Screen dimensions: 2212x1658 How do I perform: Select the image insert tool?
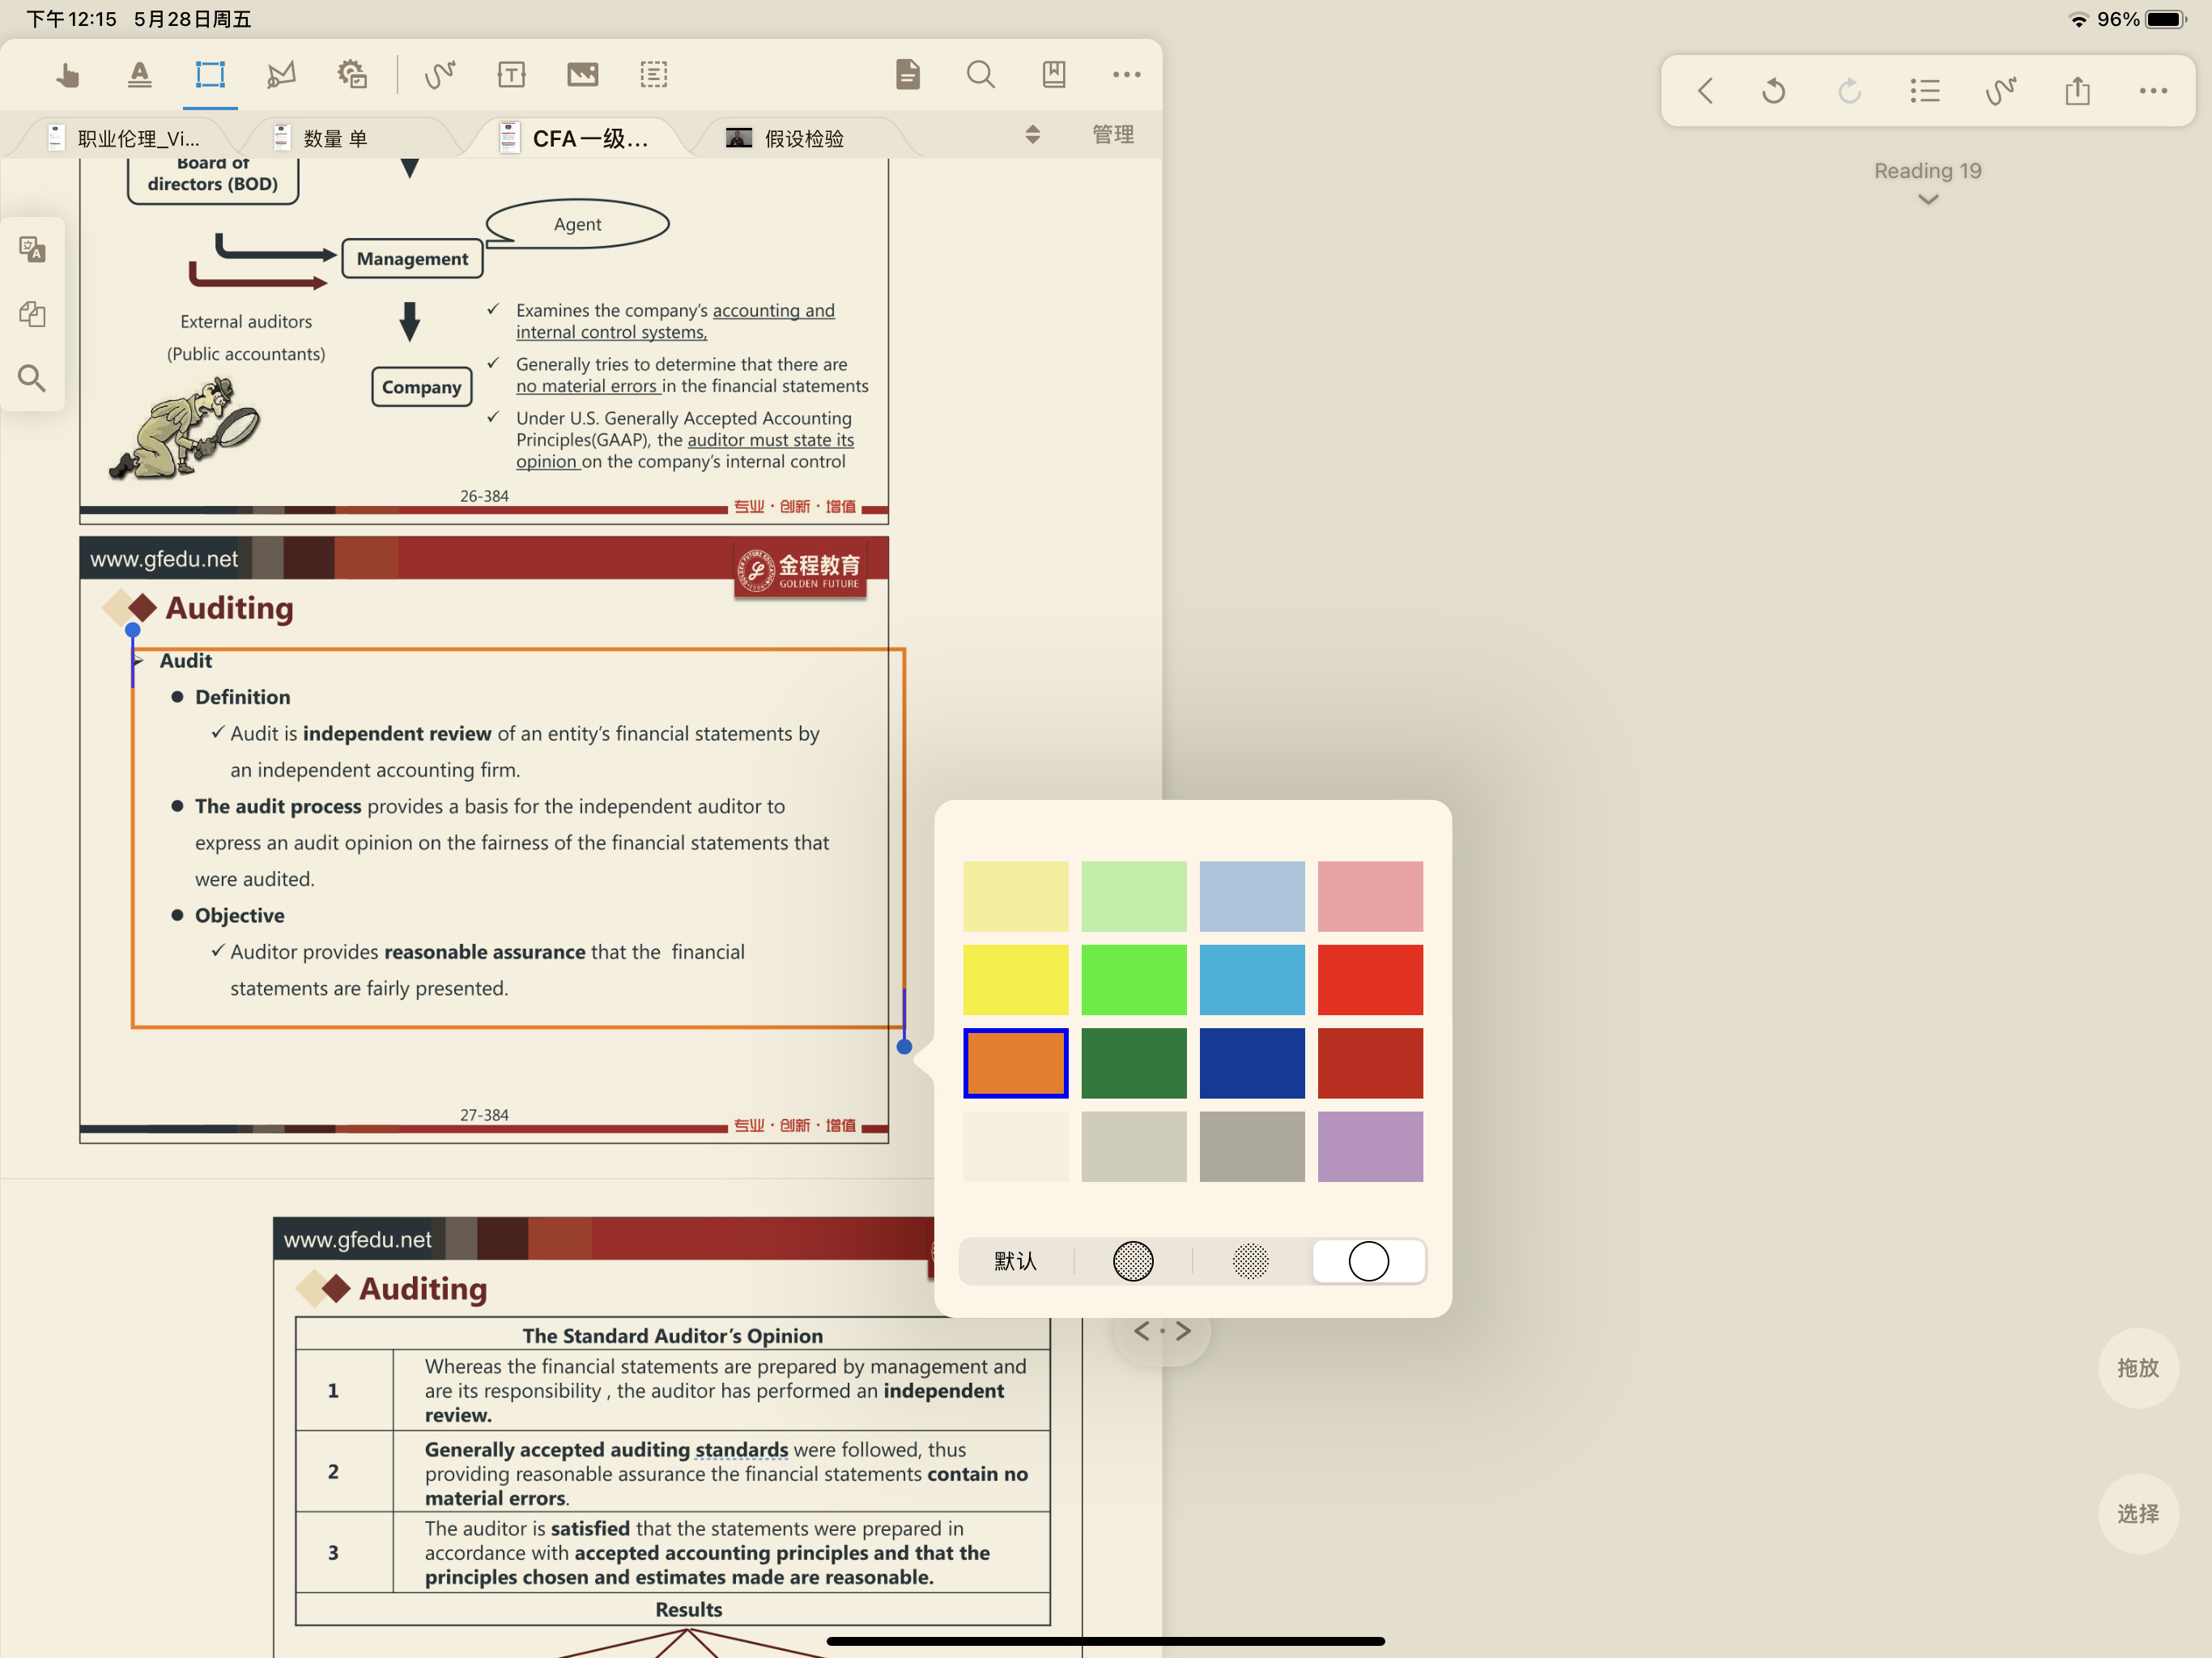point(583,75)
